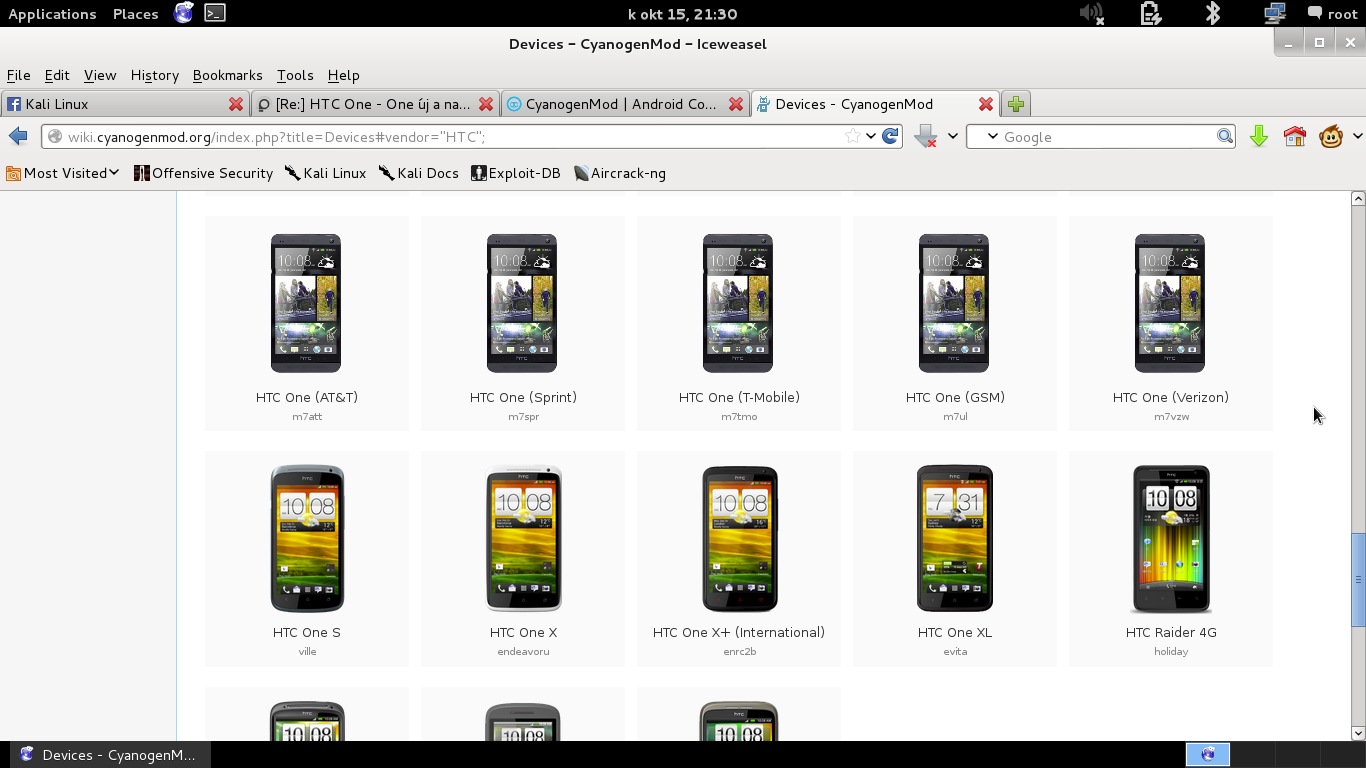Switch to the [Re:] HTC One tab
The height and width of the screenshot is (768, 1366).
point(375,104)
